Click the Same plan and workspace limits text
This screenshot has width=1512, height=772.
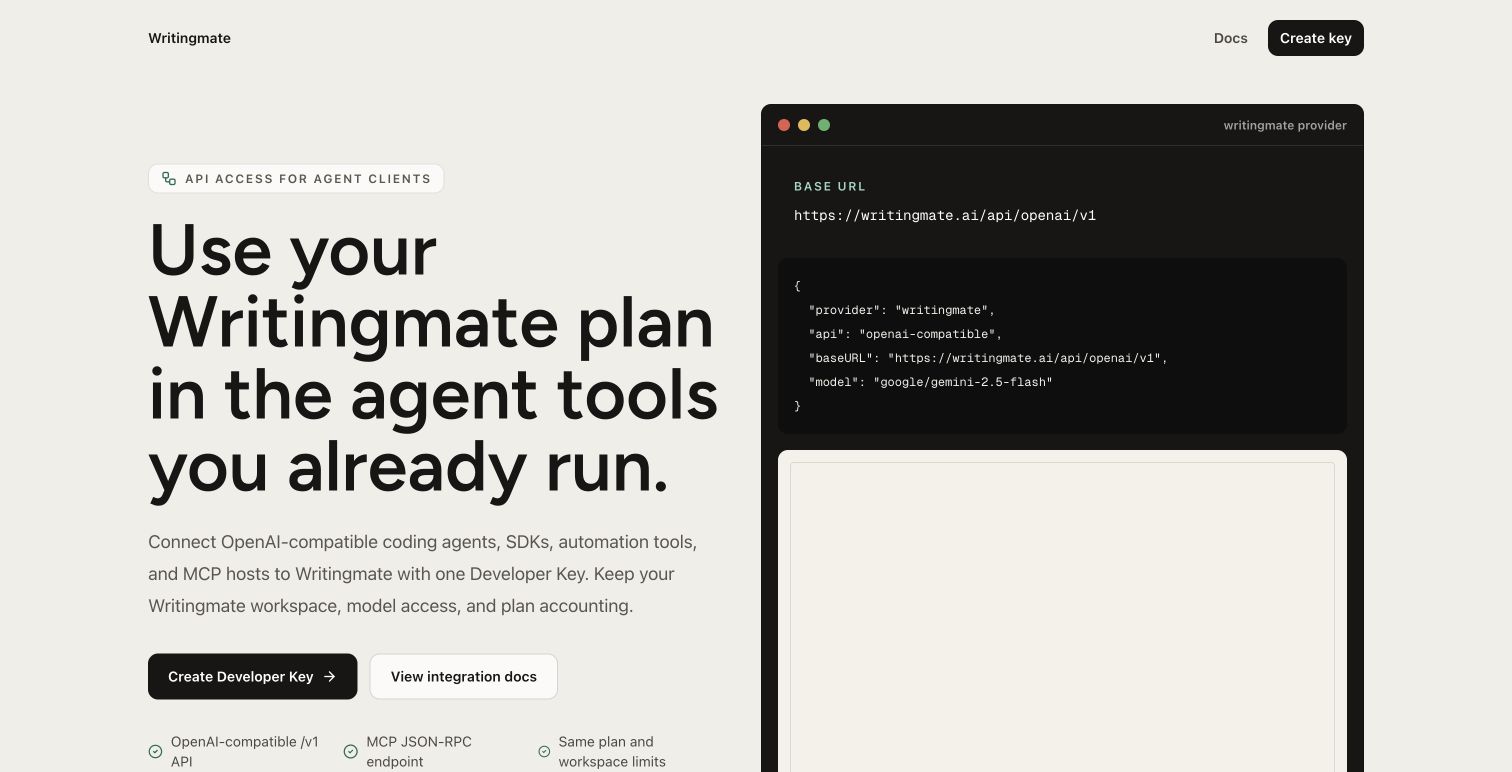[x=612, y=751]
